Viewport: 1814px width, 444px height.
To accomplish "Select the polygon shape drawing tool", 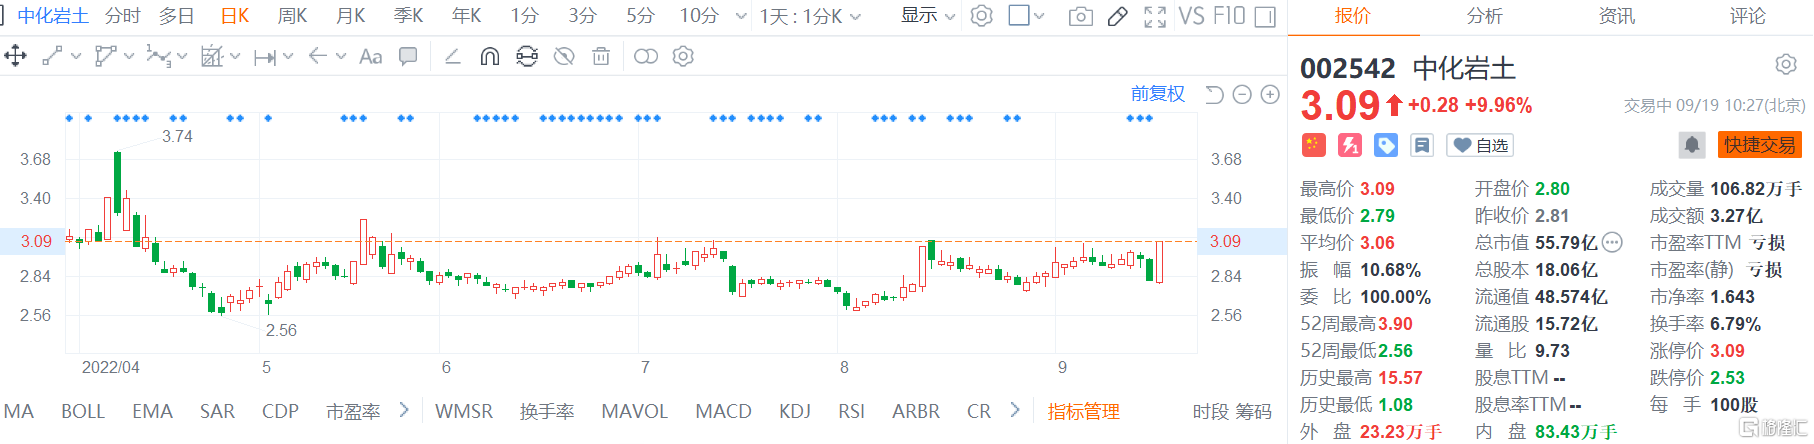I will point(104,57).
